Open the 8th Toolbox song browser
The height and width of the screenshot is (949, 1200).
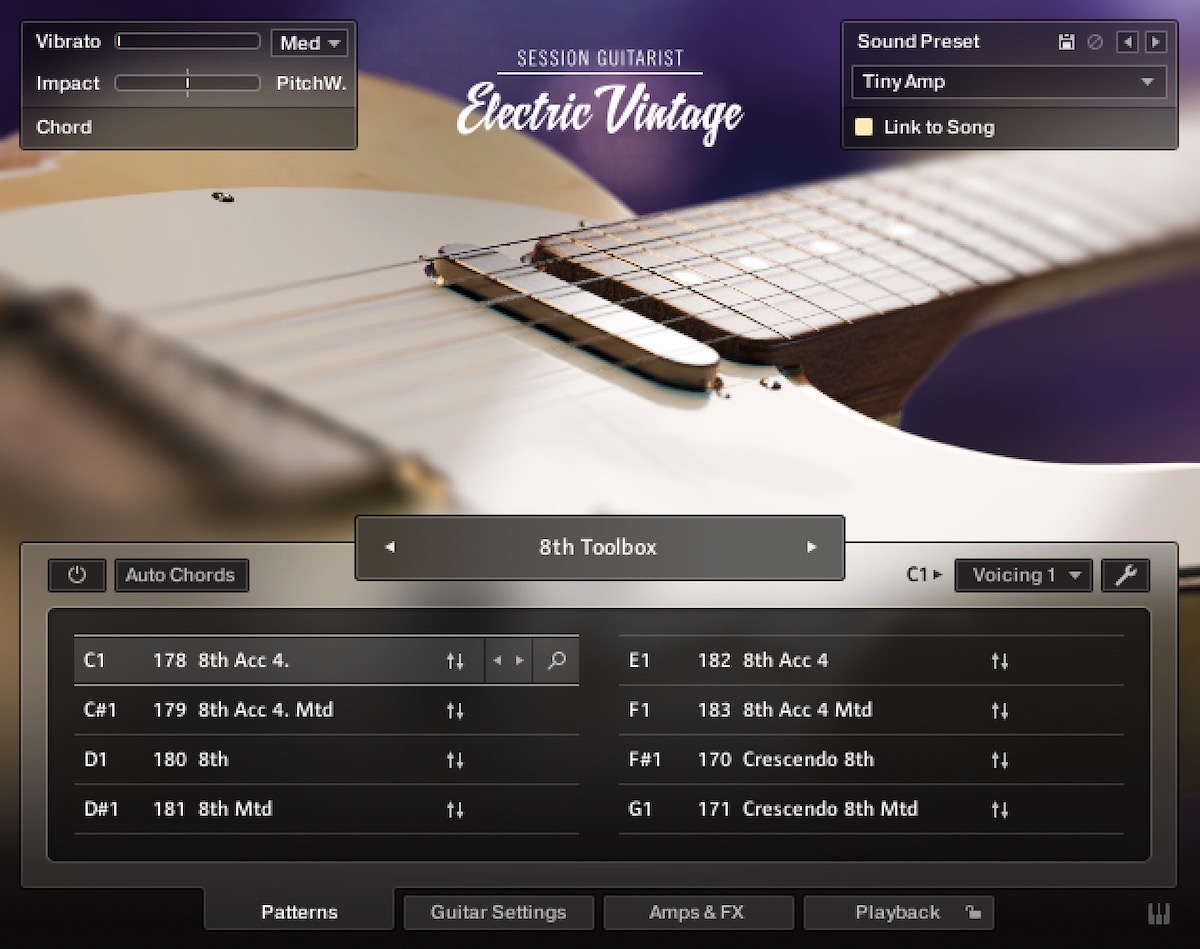click(x=598, y=547)
